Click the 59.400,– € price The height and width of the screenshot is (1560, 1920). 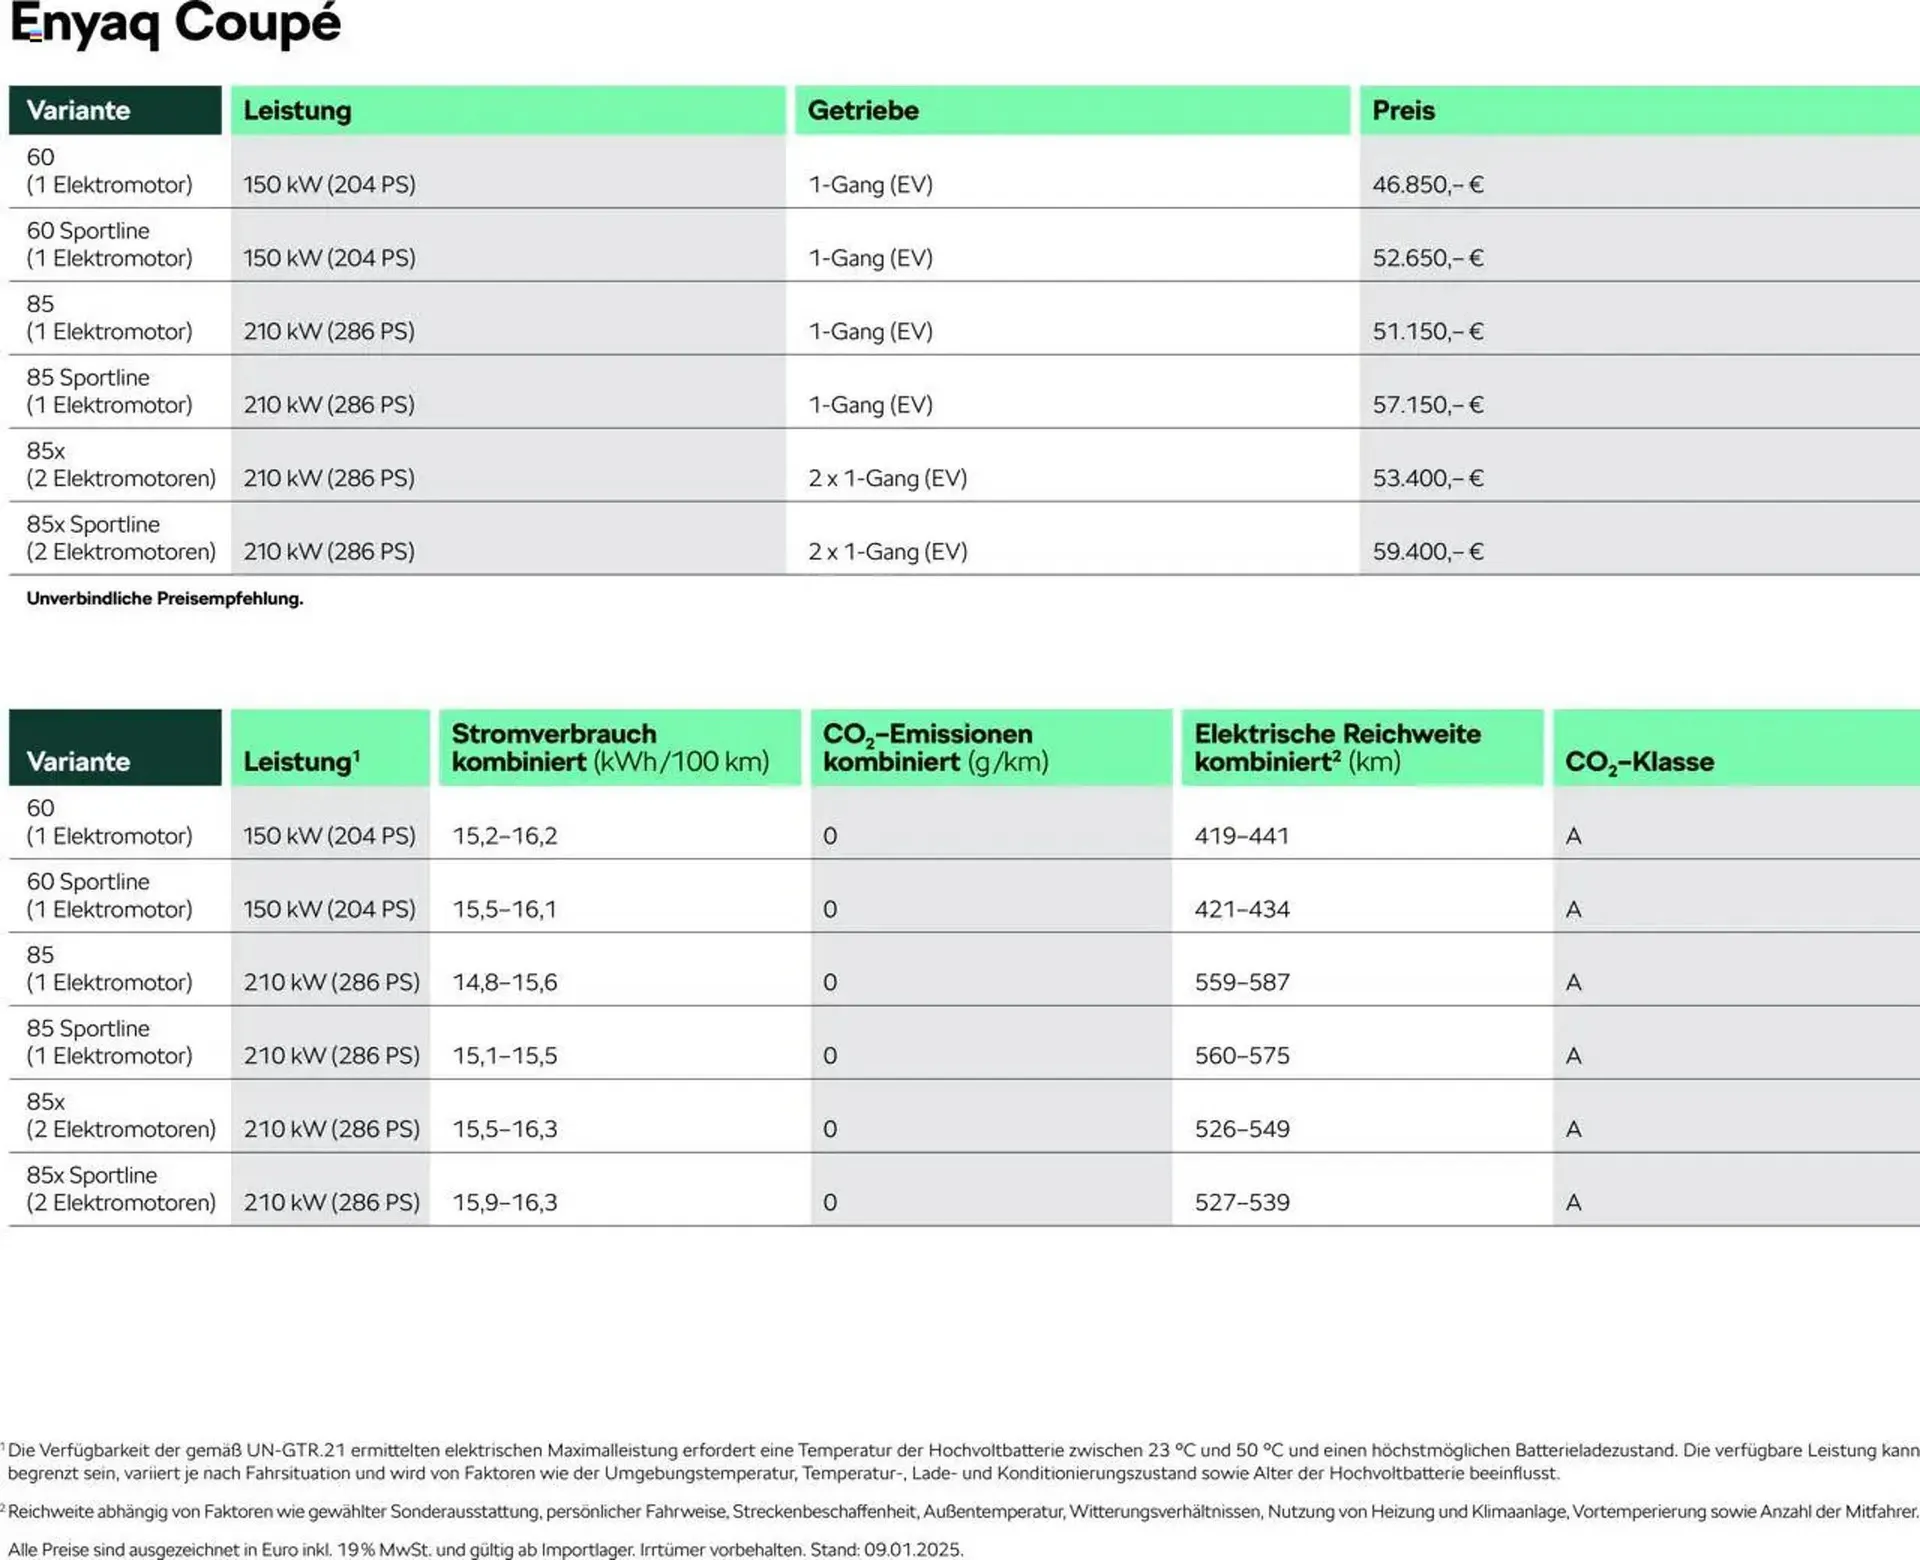1427,552
